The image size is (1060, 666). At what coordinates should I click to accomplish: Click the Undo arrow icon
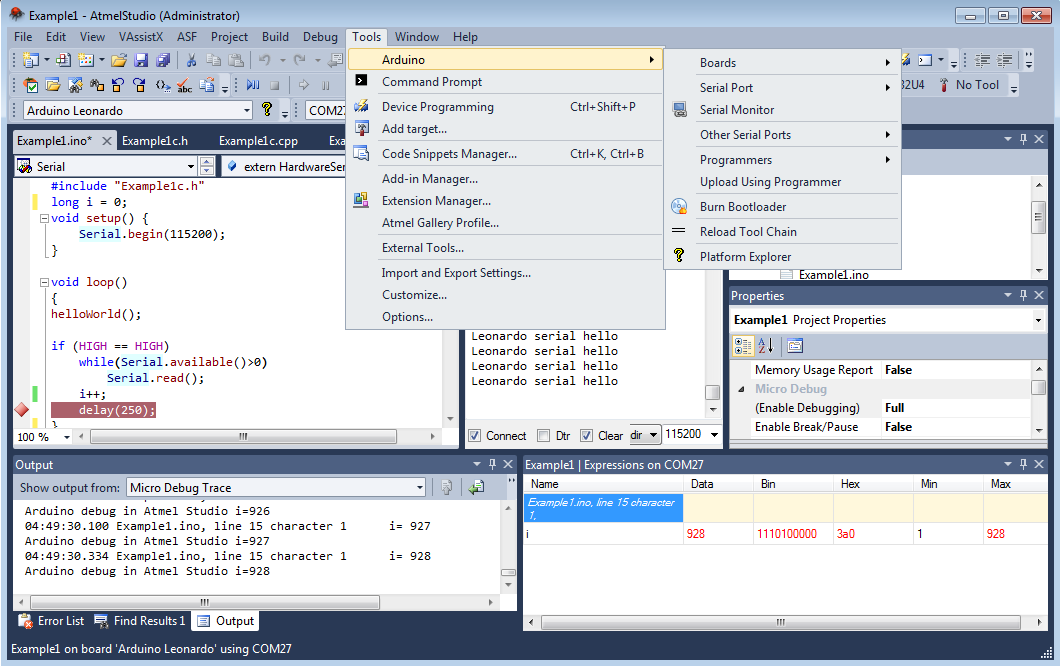(264, 60)
